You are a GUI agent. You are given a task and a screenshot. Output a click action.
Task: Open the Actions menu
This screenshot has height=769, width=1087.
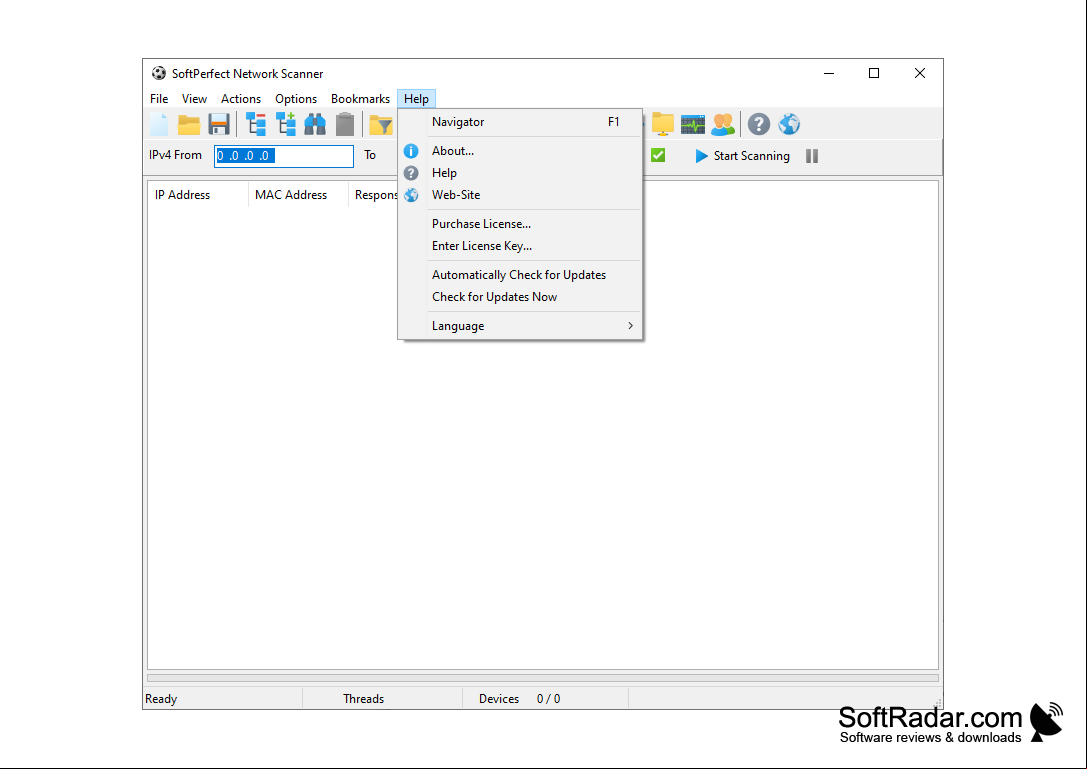241,98
